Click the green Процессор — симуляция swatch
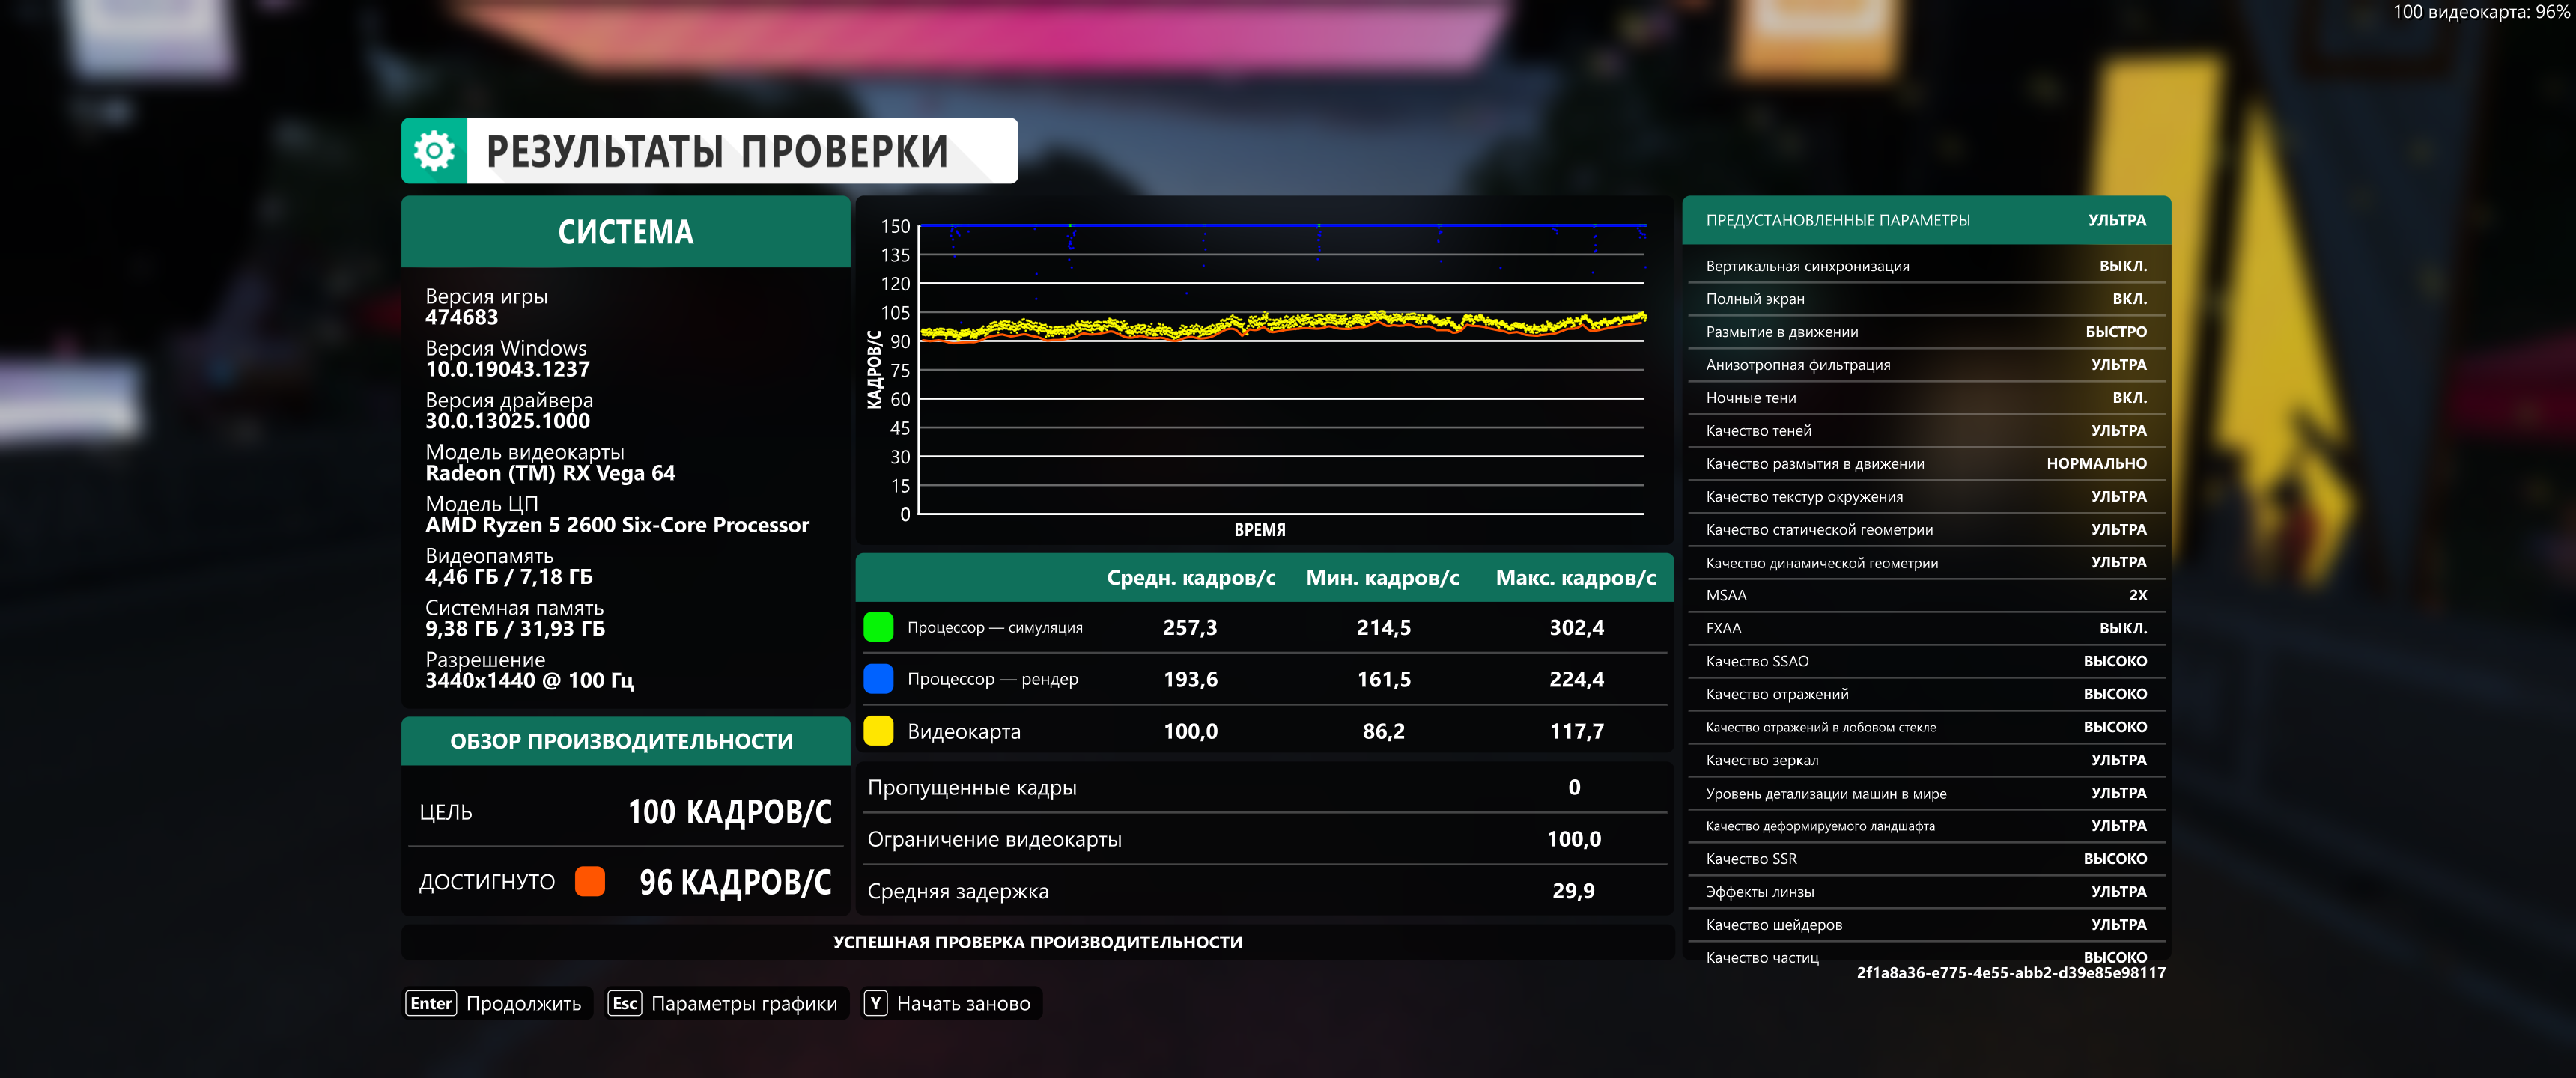 (878, 627)
